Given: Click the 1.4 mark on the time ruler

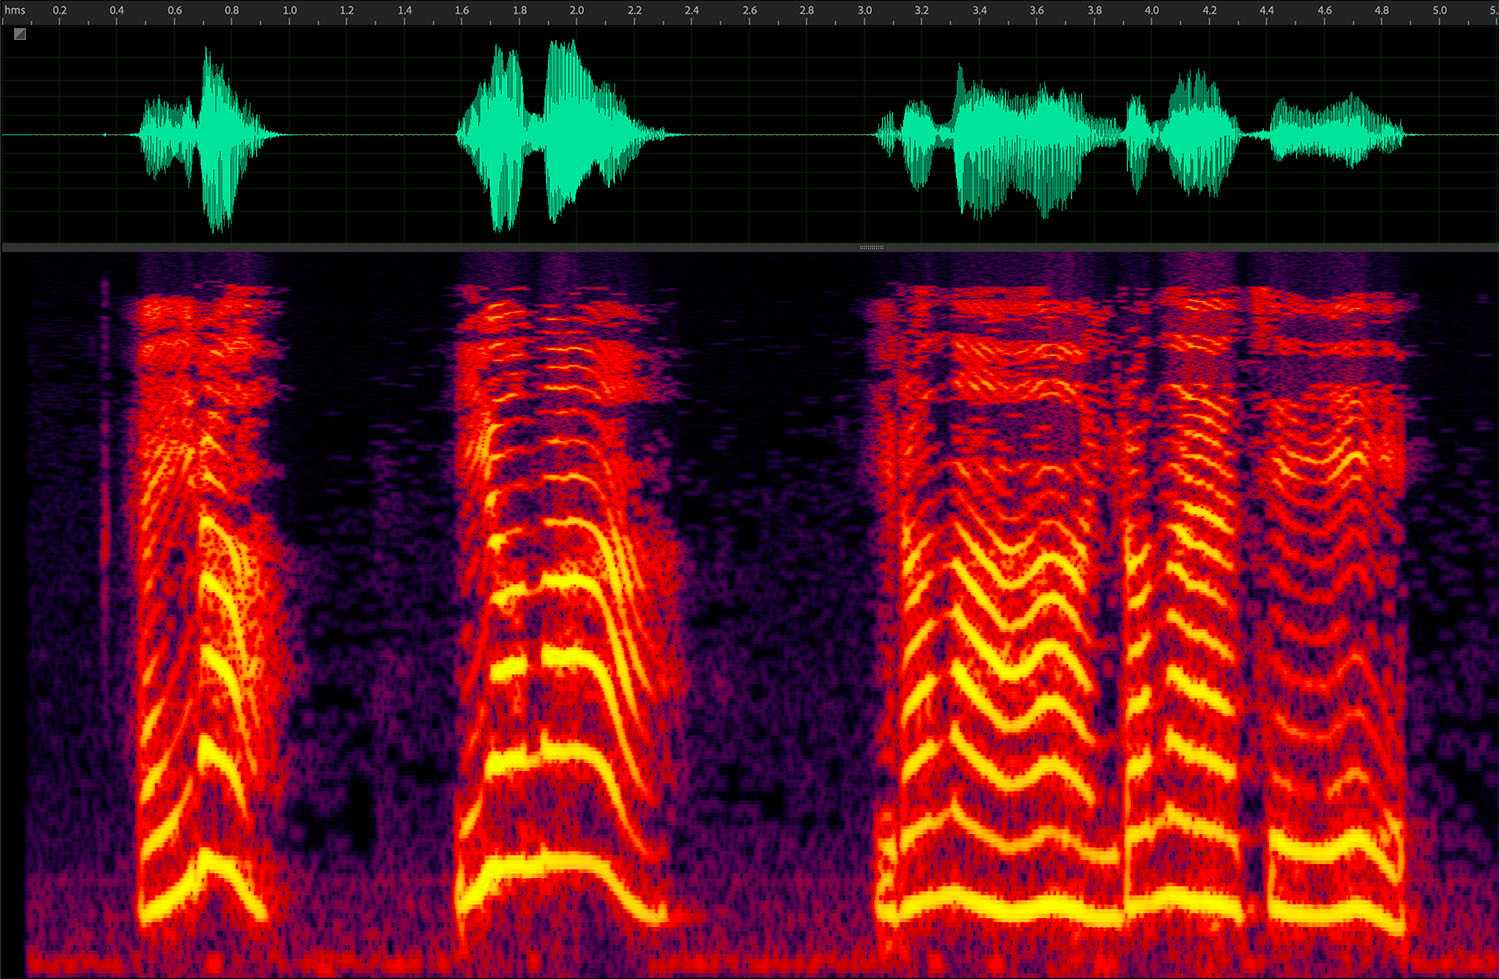Looking at the screenshot, I should (x=405, y=12).
